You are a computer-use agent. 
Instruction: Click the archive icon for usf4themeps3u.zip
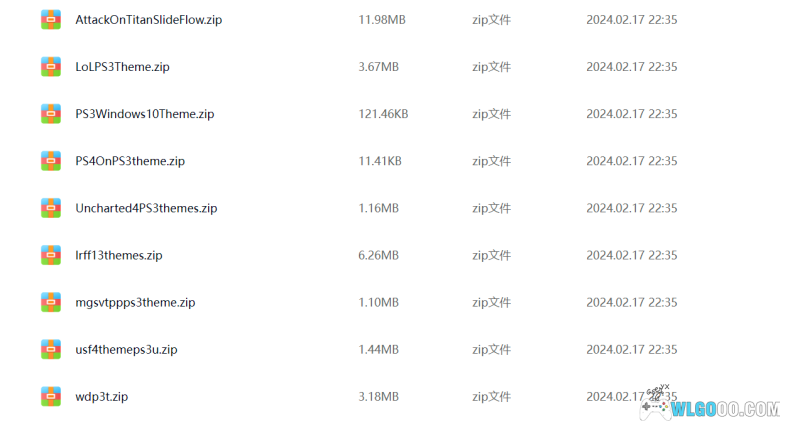point(51,349)
